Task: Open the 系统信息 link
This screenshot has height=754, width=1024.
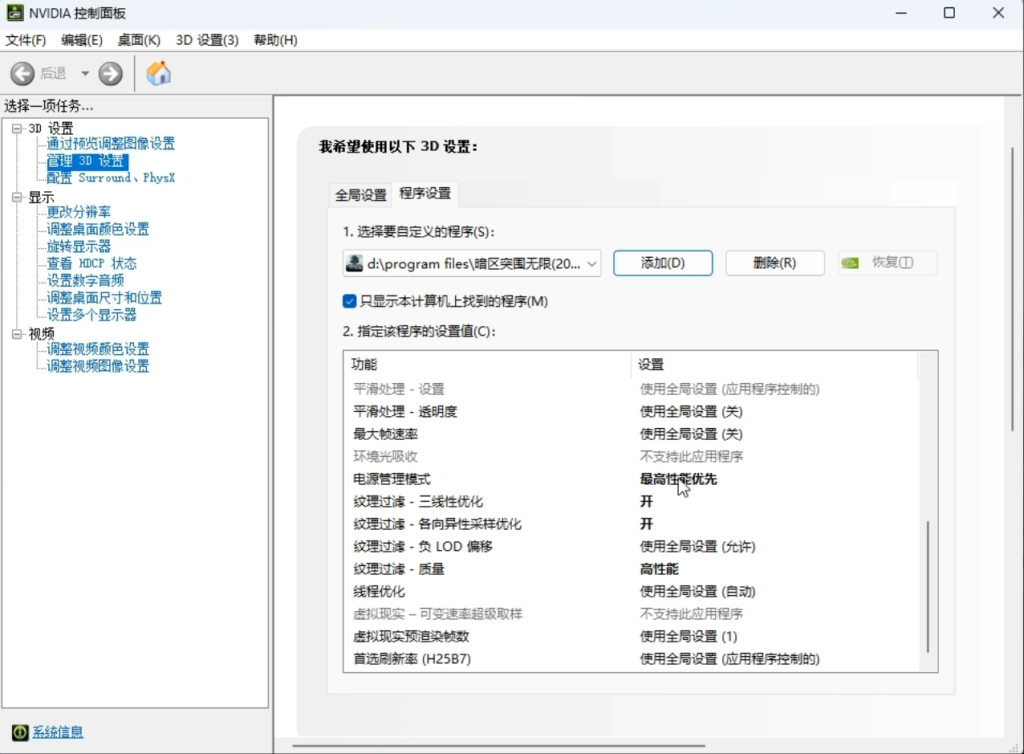Action: (x=58, y=732)
